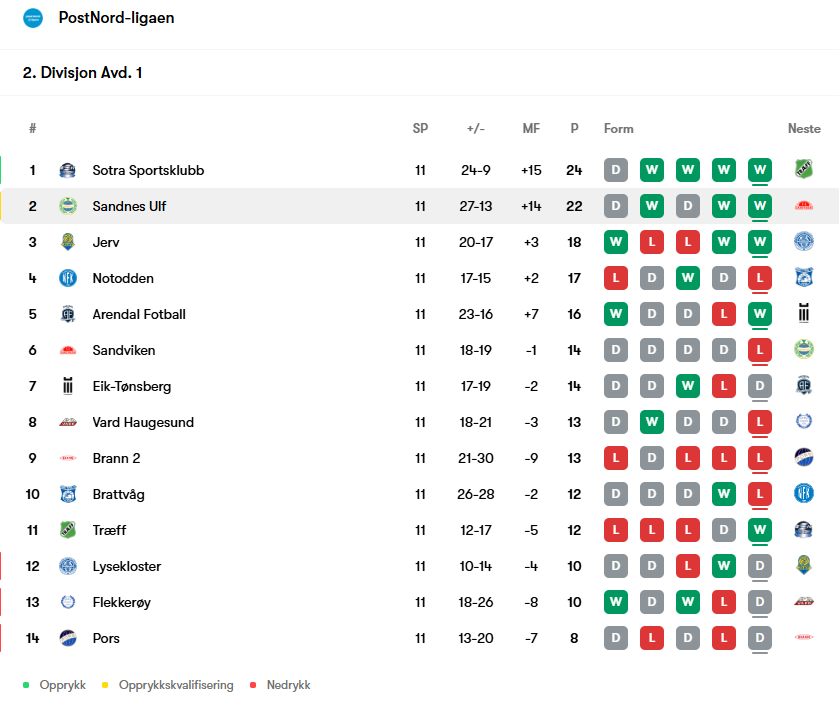Click the PostNord-ligaen title link
Viewport: 839px width, 701px height.
[116, 18]
